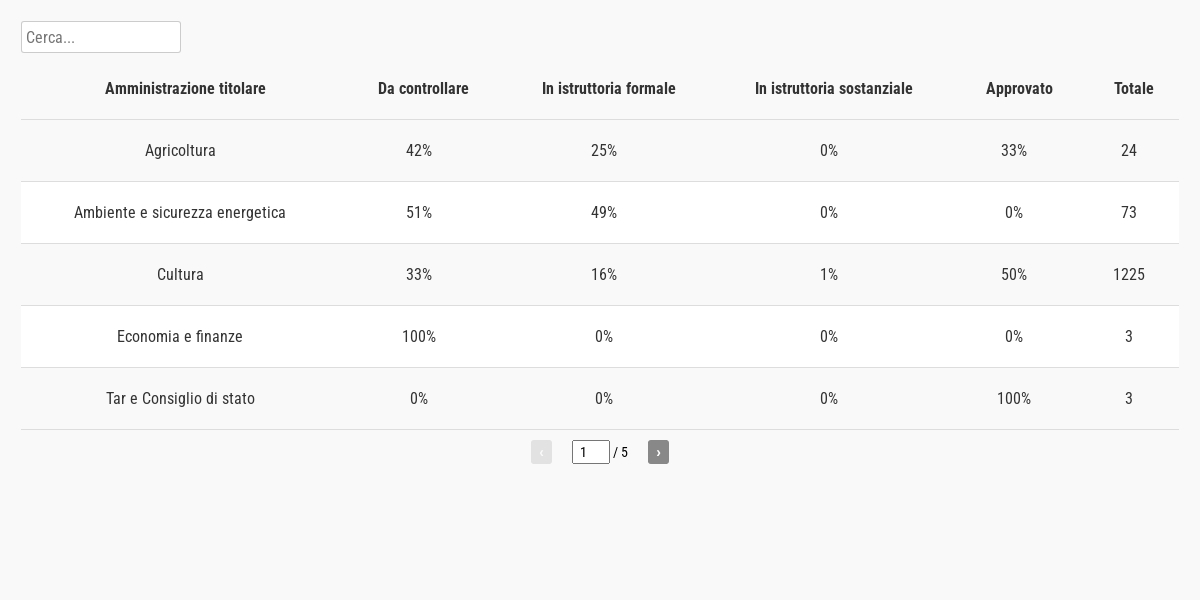The height and width of the screenshot is (600, 1200).
Task: Select the Cultura row name
Action: point(180,275)
